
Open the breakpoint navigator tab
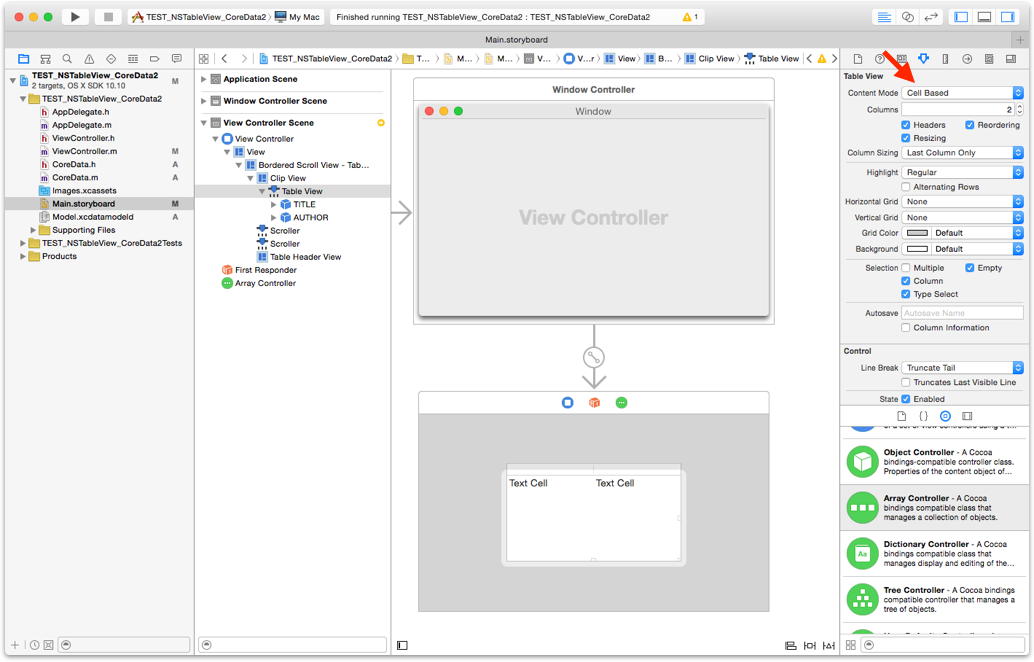pyautogui.click(x=154, y=59)
